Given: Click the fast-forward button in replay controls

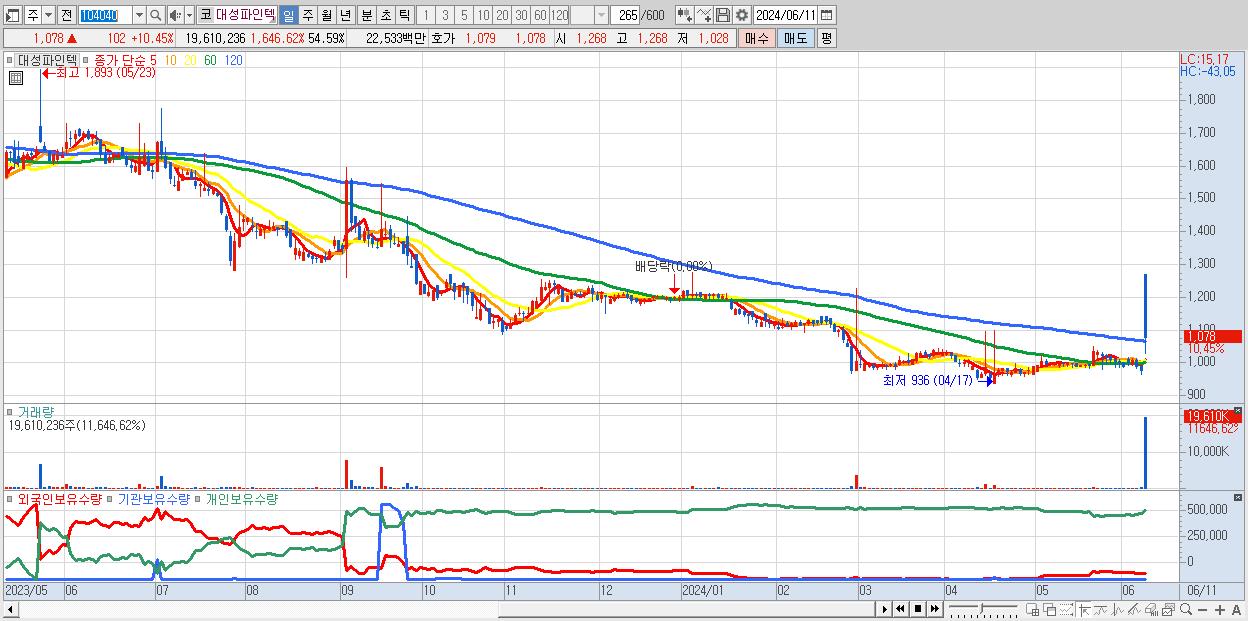Looking at the screenshot, I should 934,609.
